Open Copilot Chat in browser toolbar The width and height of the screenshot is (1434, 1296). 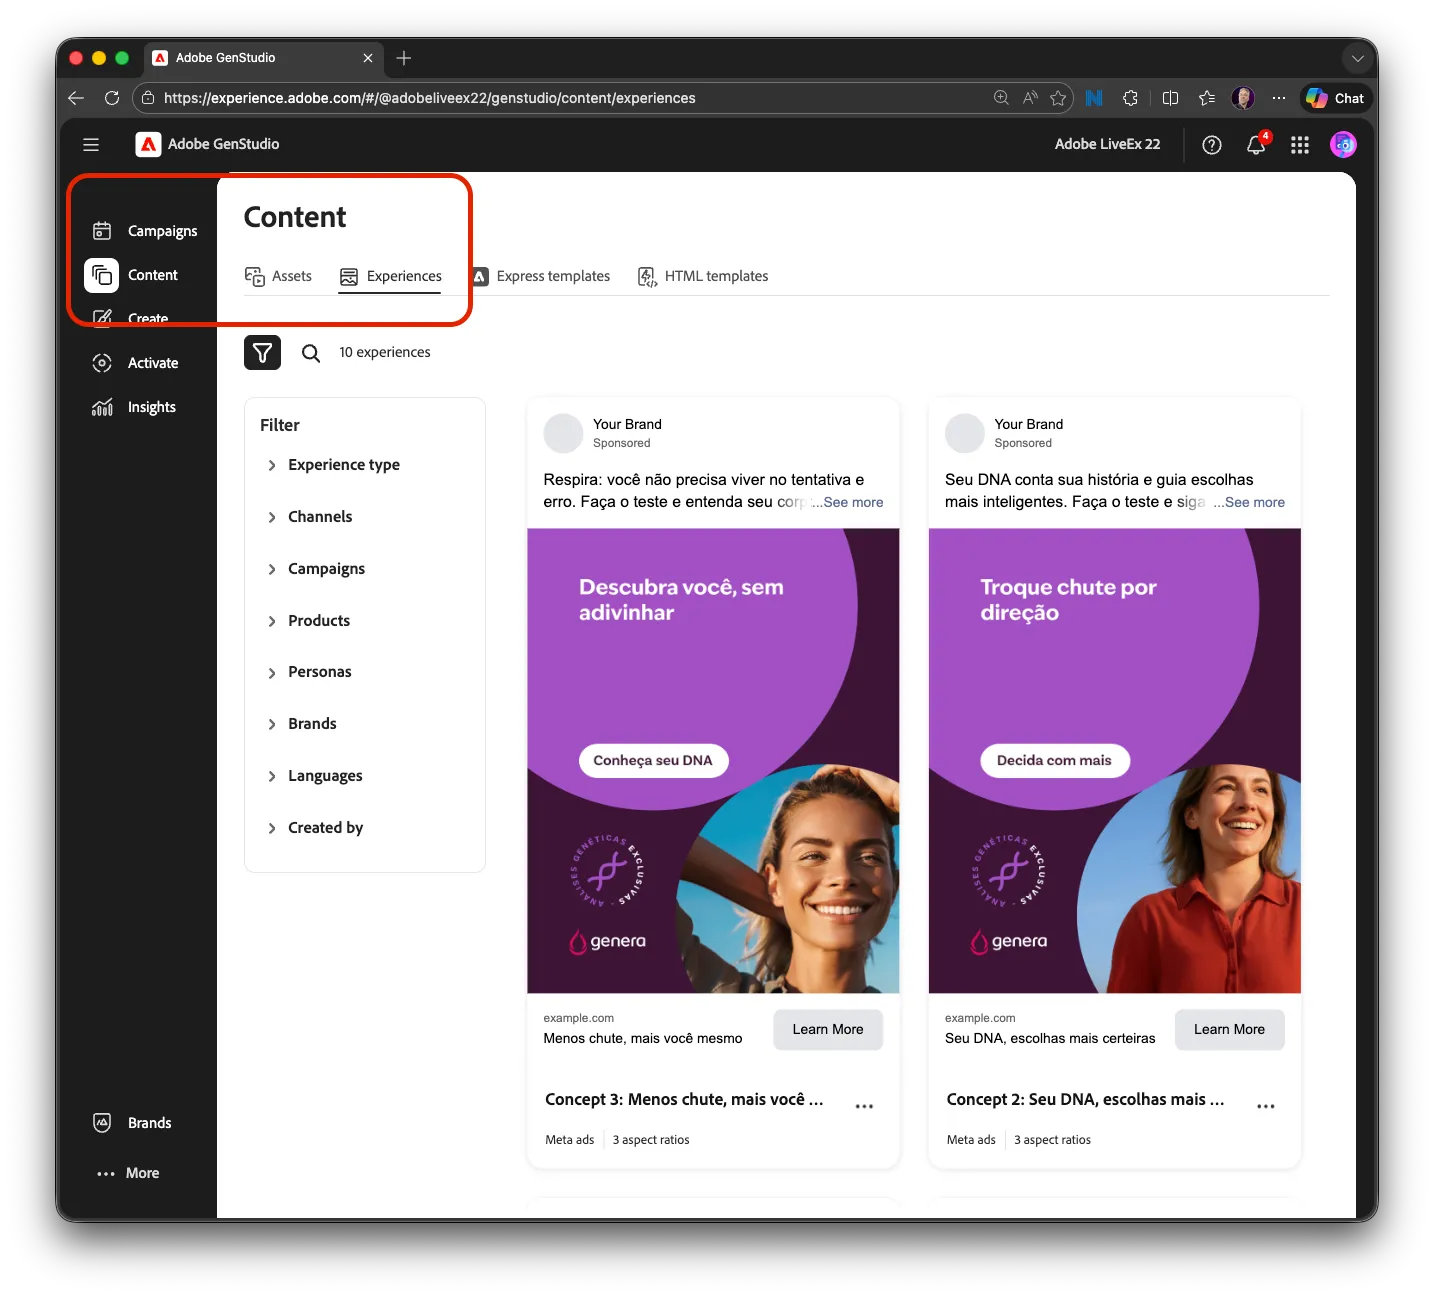1335,98
